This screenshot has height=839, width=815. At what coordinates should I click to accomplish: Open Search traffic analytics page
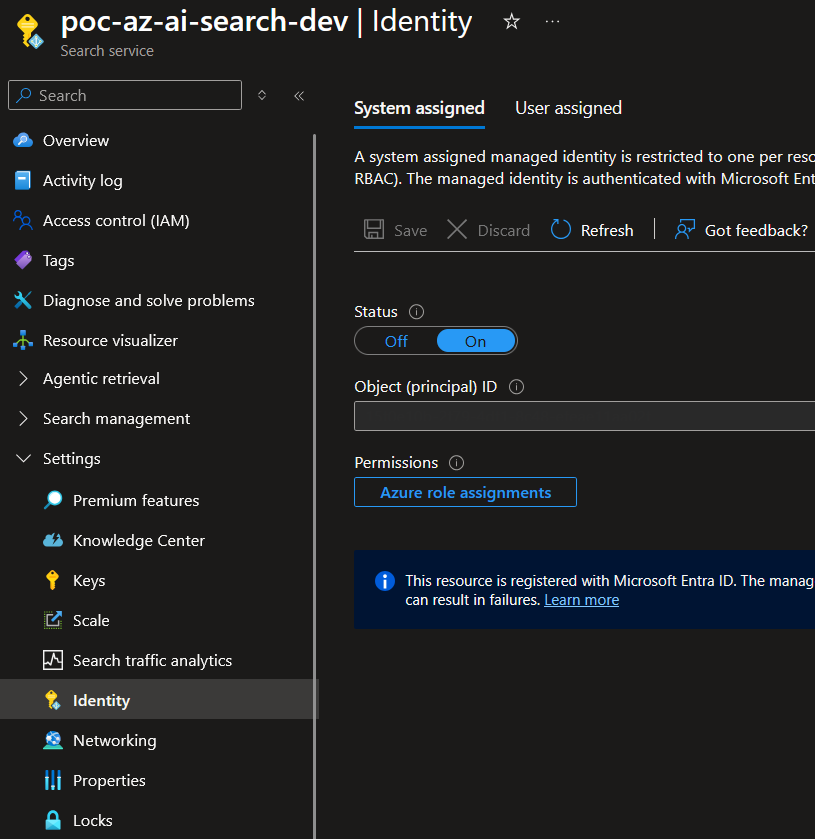click(x=153, y=660)
